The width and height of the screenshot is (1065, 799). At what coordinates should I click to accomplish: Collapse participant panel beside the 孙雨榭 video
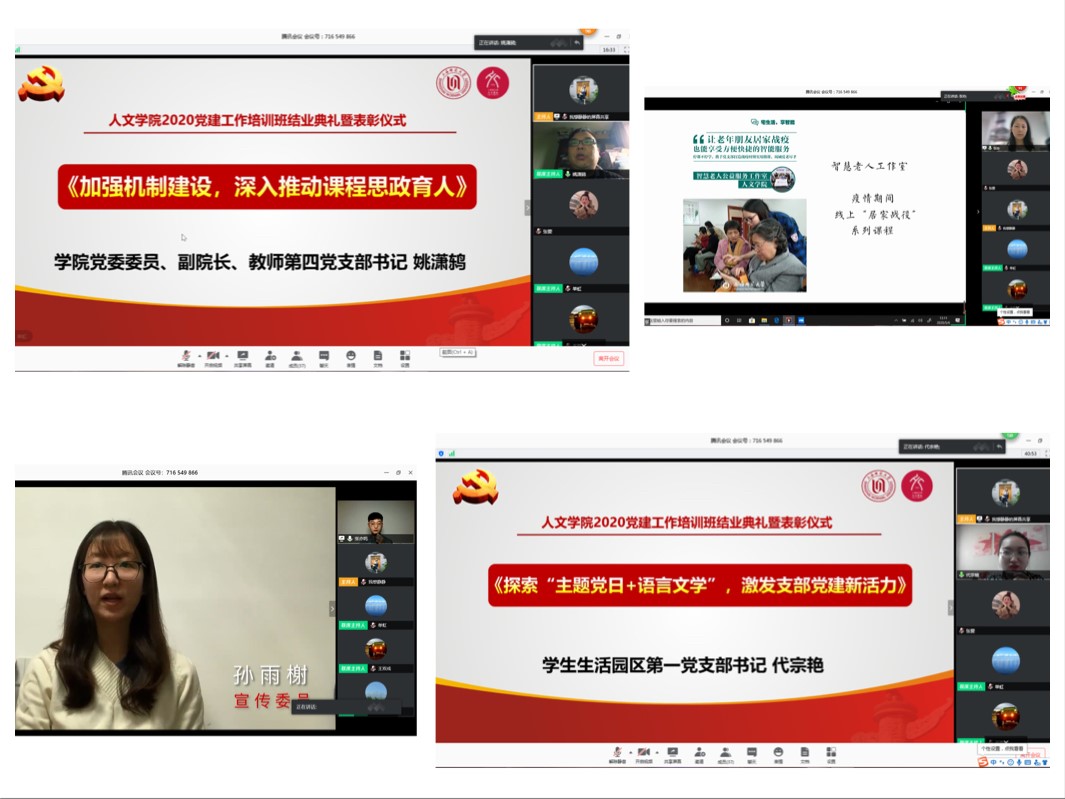coord(332,608)
